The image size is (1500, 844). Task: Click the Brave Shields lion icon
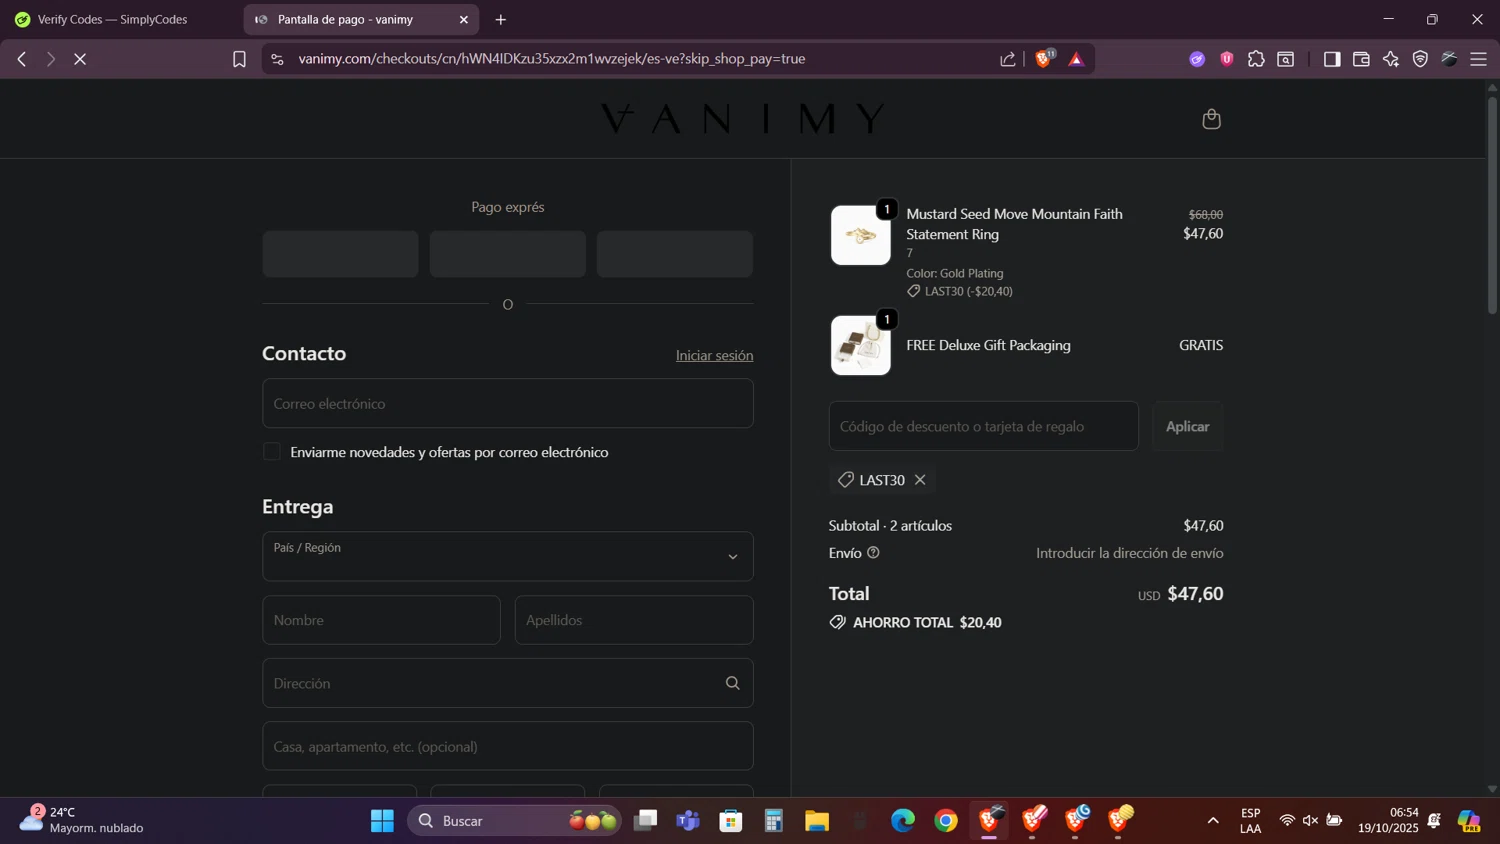(1044, 59)
